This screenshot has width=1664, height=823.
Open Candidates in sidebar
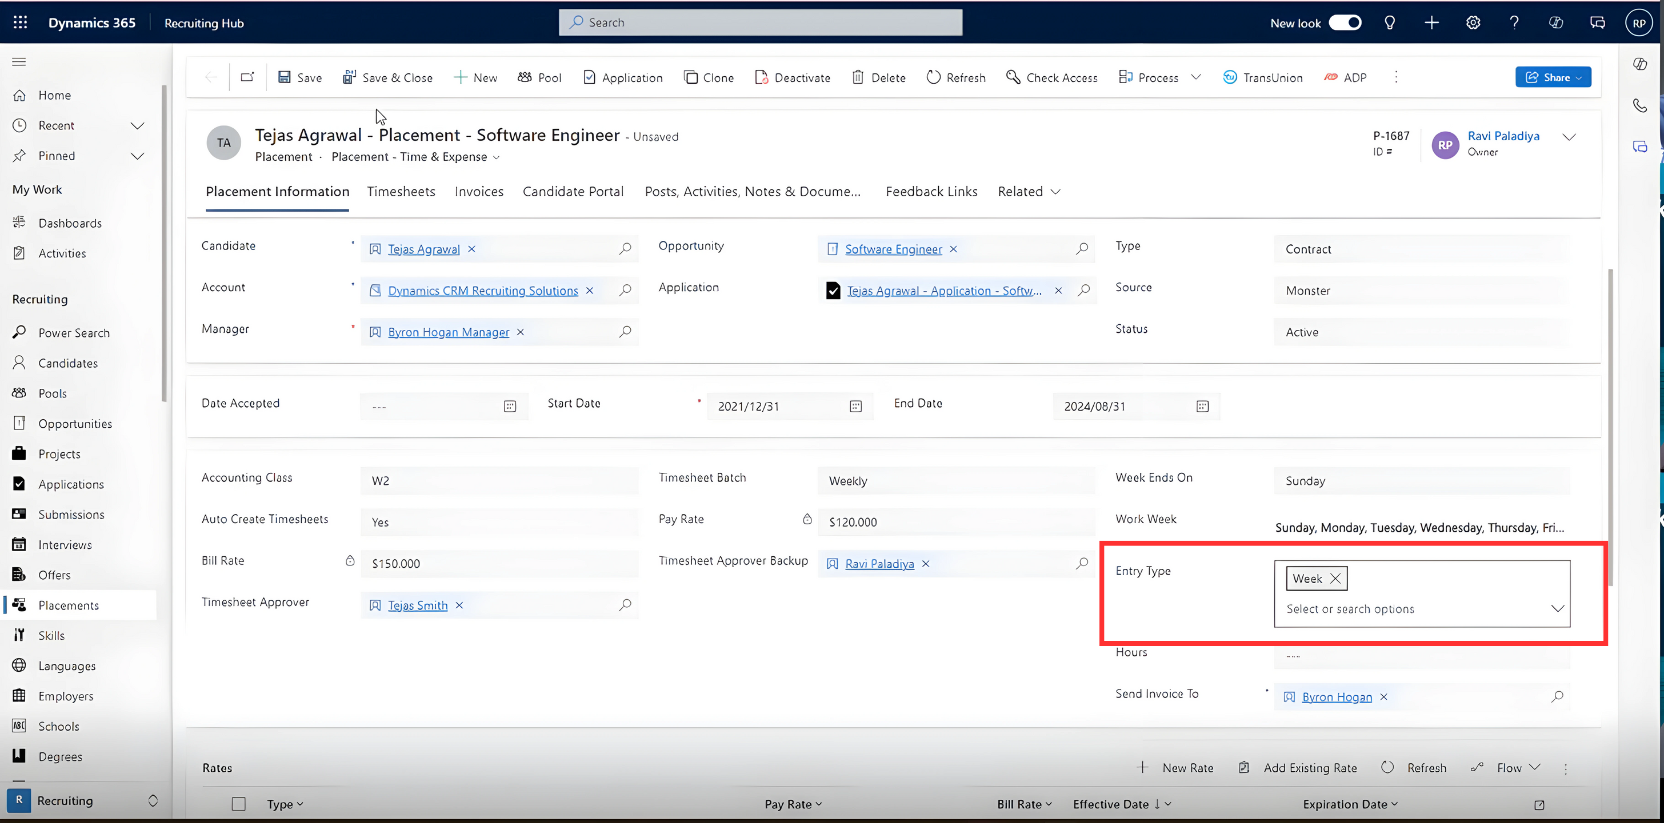click(x=68, y=363)
